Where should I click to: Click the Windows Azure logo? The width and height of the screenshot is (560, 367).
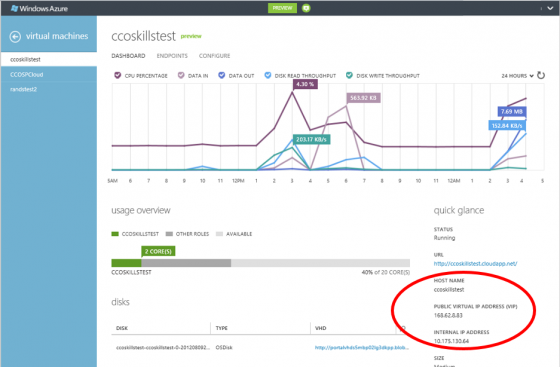(39, 9)
